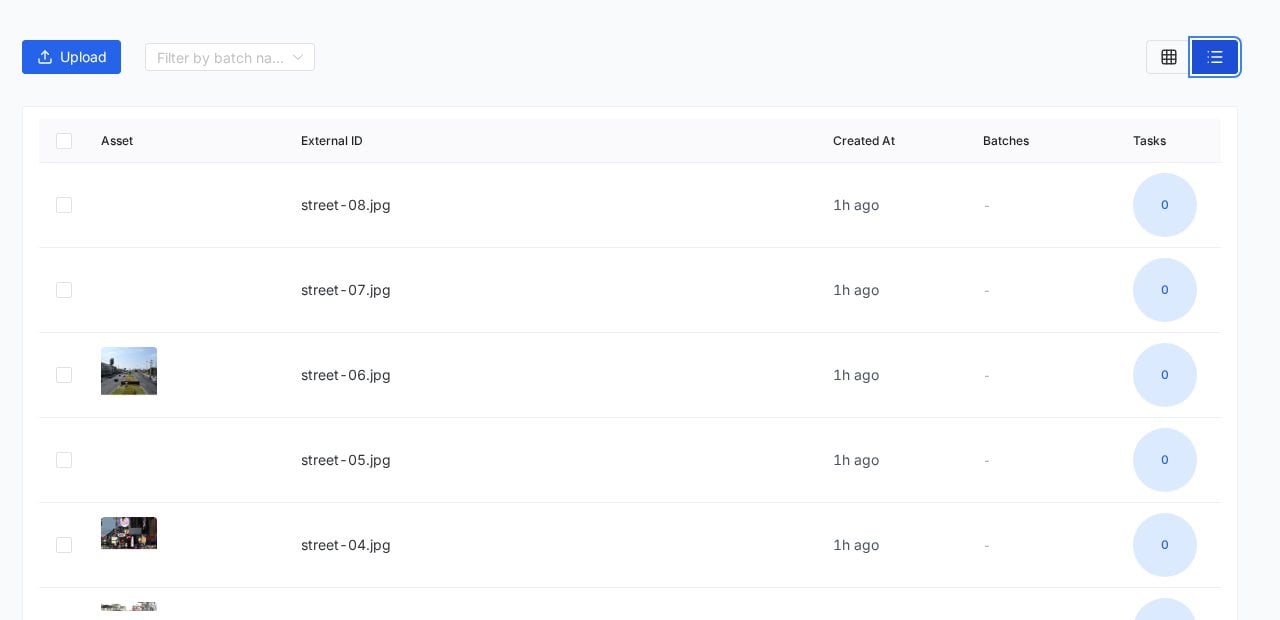Click the tasks count for street-04.jpg
The height and width of the screenshot is (620, 1280).
coord(1165,545)
